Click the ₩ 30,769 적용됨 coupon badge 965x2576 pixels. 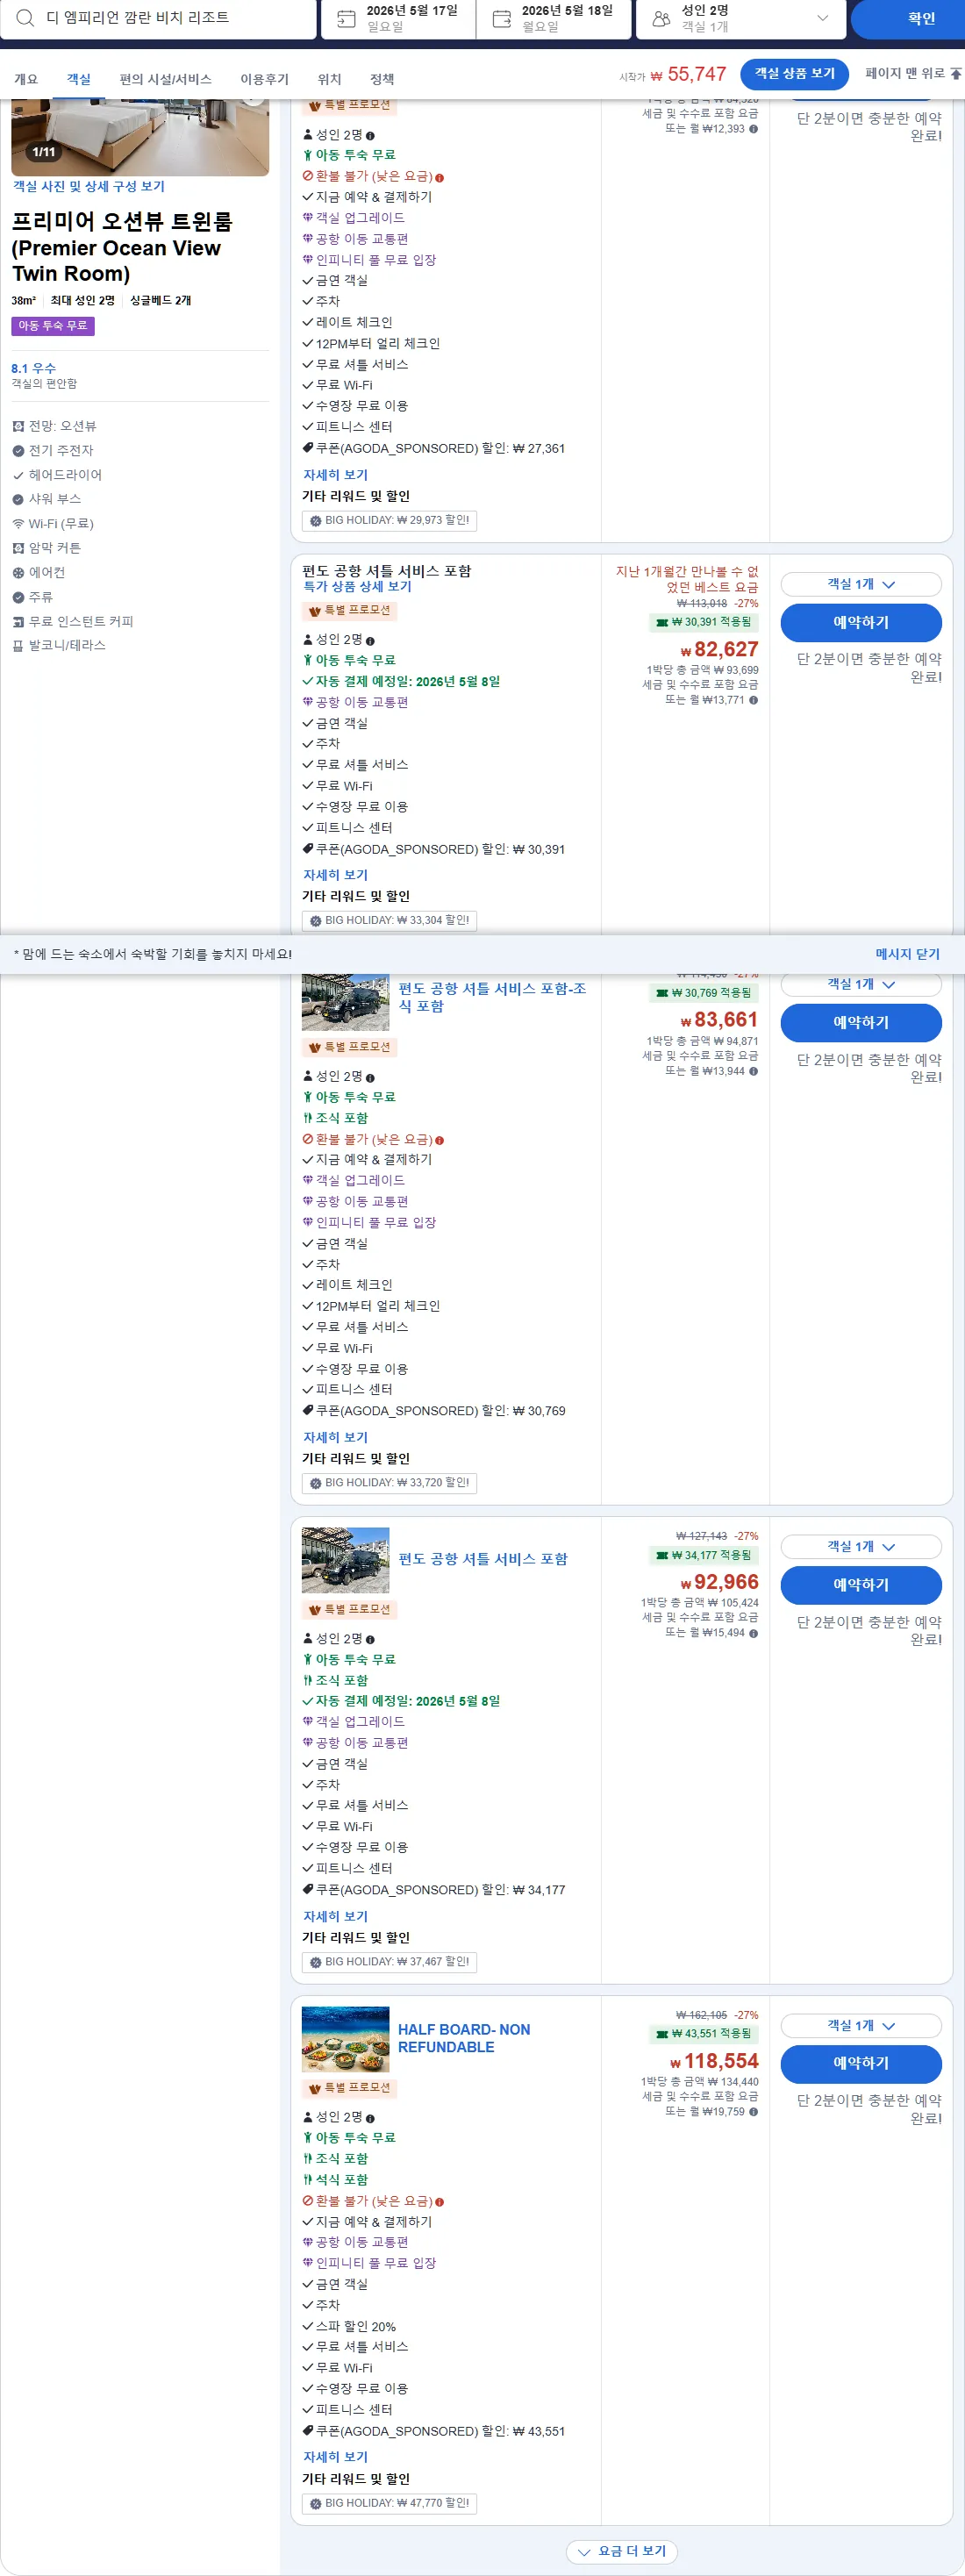pyautogui.click(x=703, y=993)
